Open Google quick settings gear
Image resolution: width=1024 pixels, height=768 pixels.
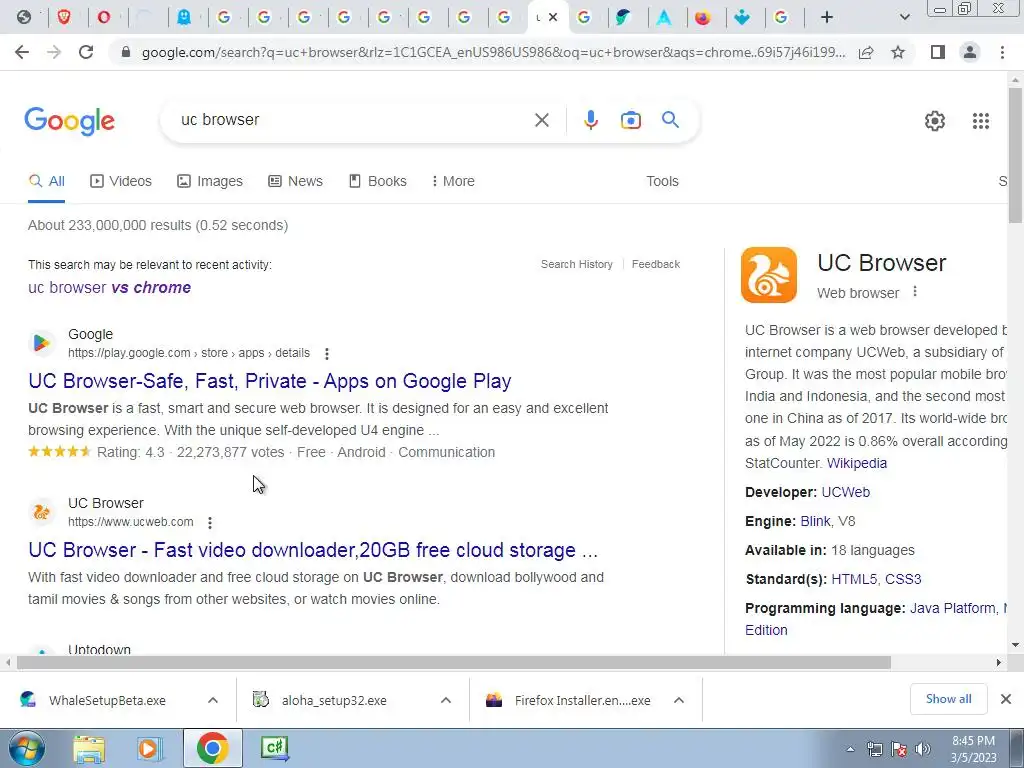[x=935, y=121]
